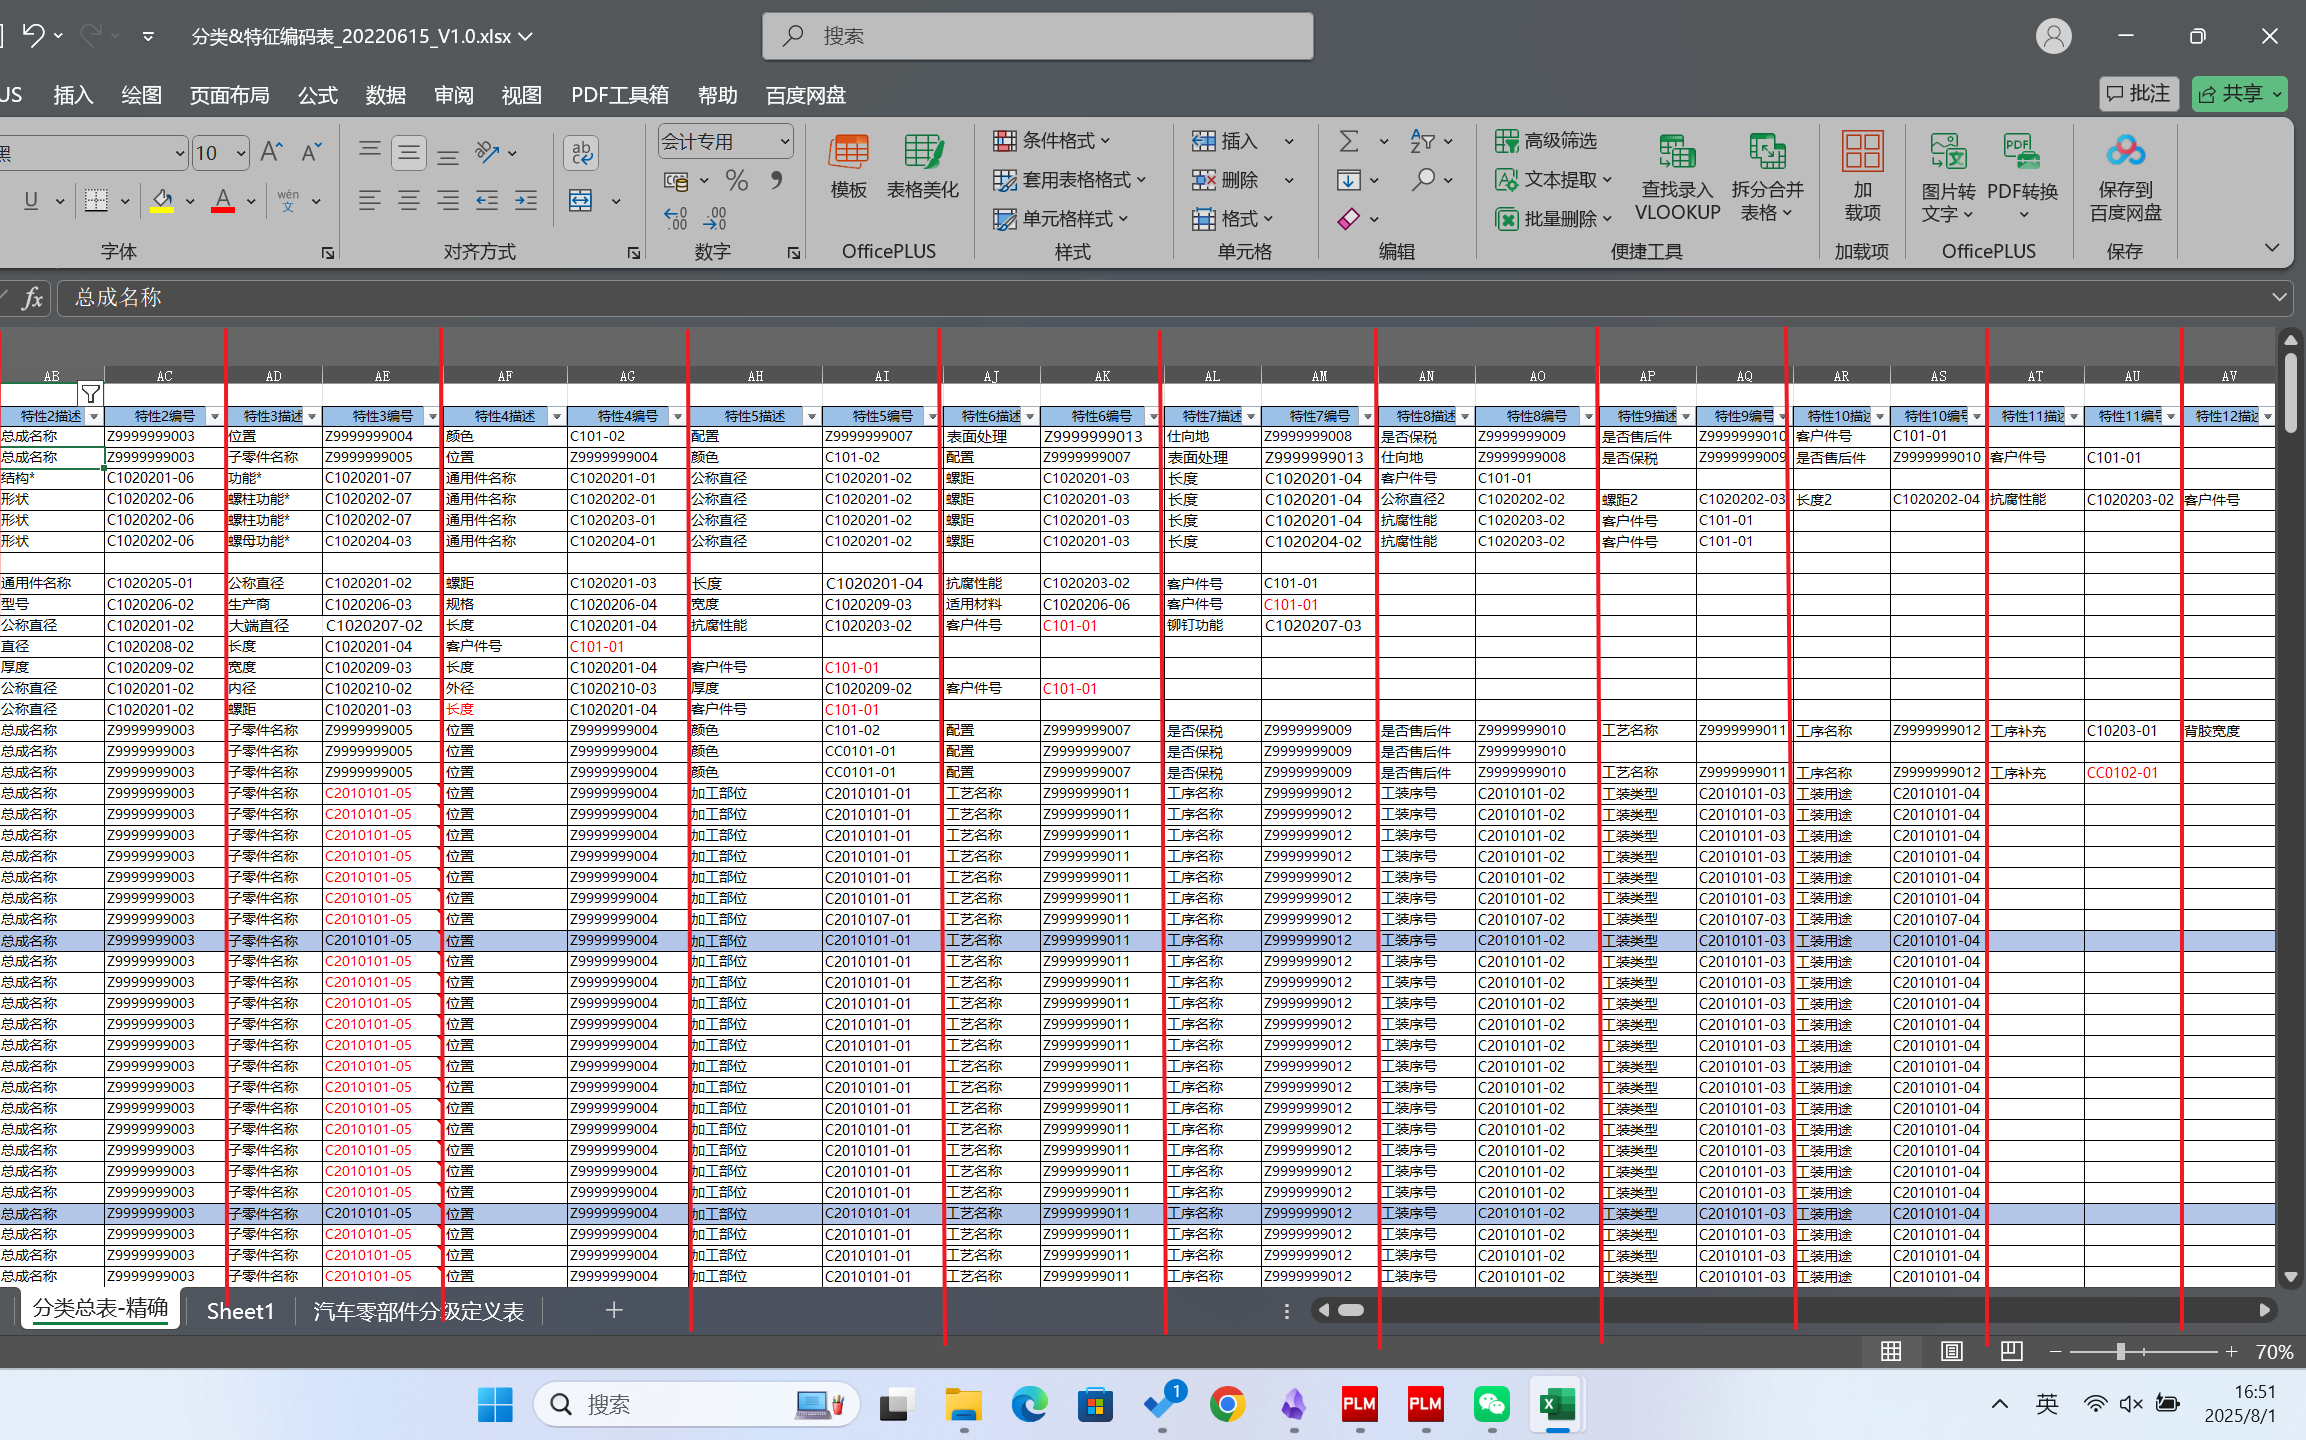Open find and select magnifier

tap(1424, 180)
